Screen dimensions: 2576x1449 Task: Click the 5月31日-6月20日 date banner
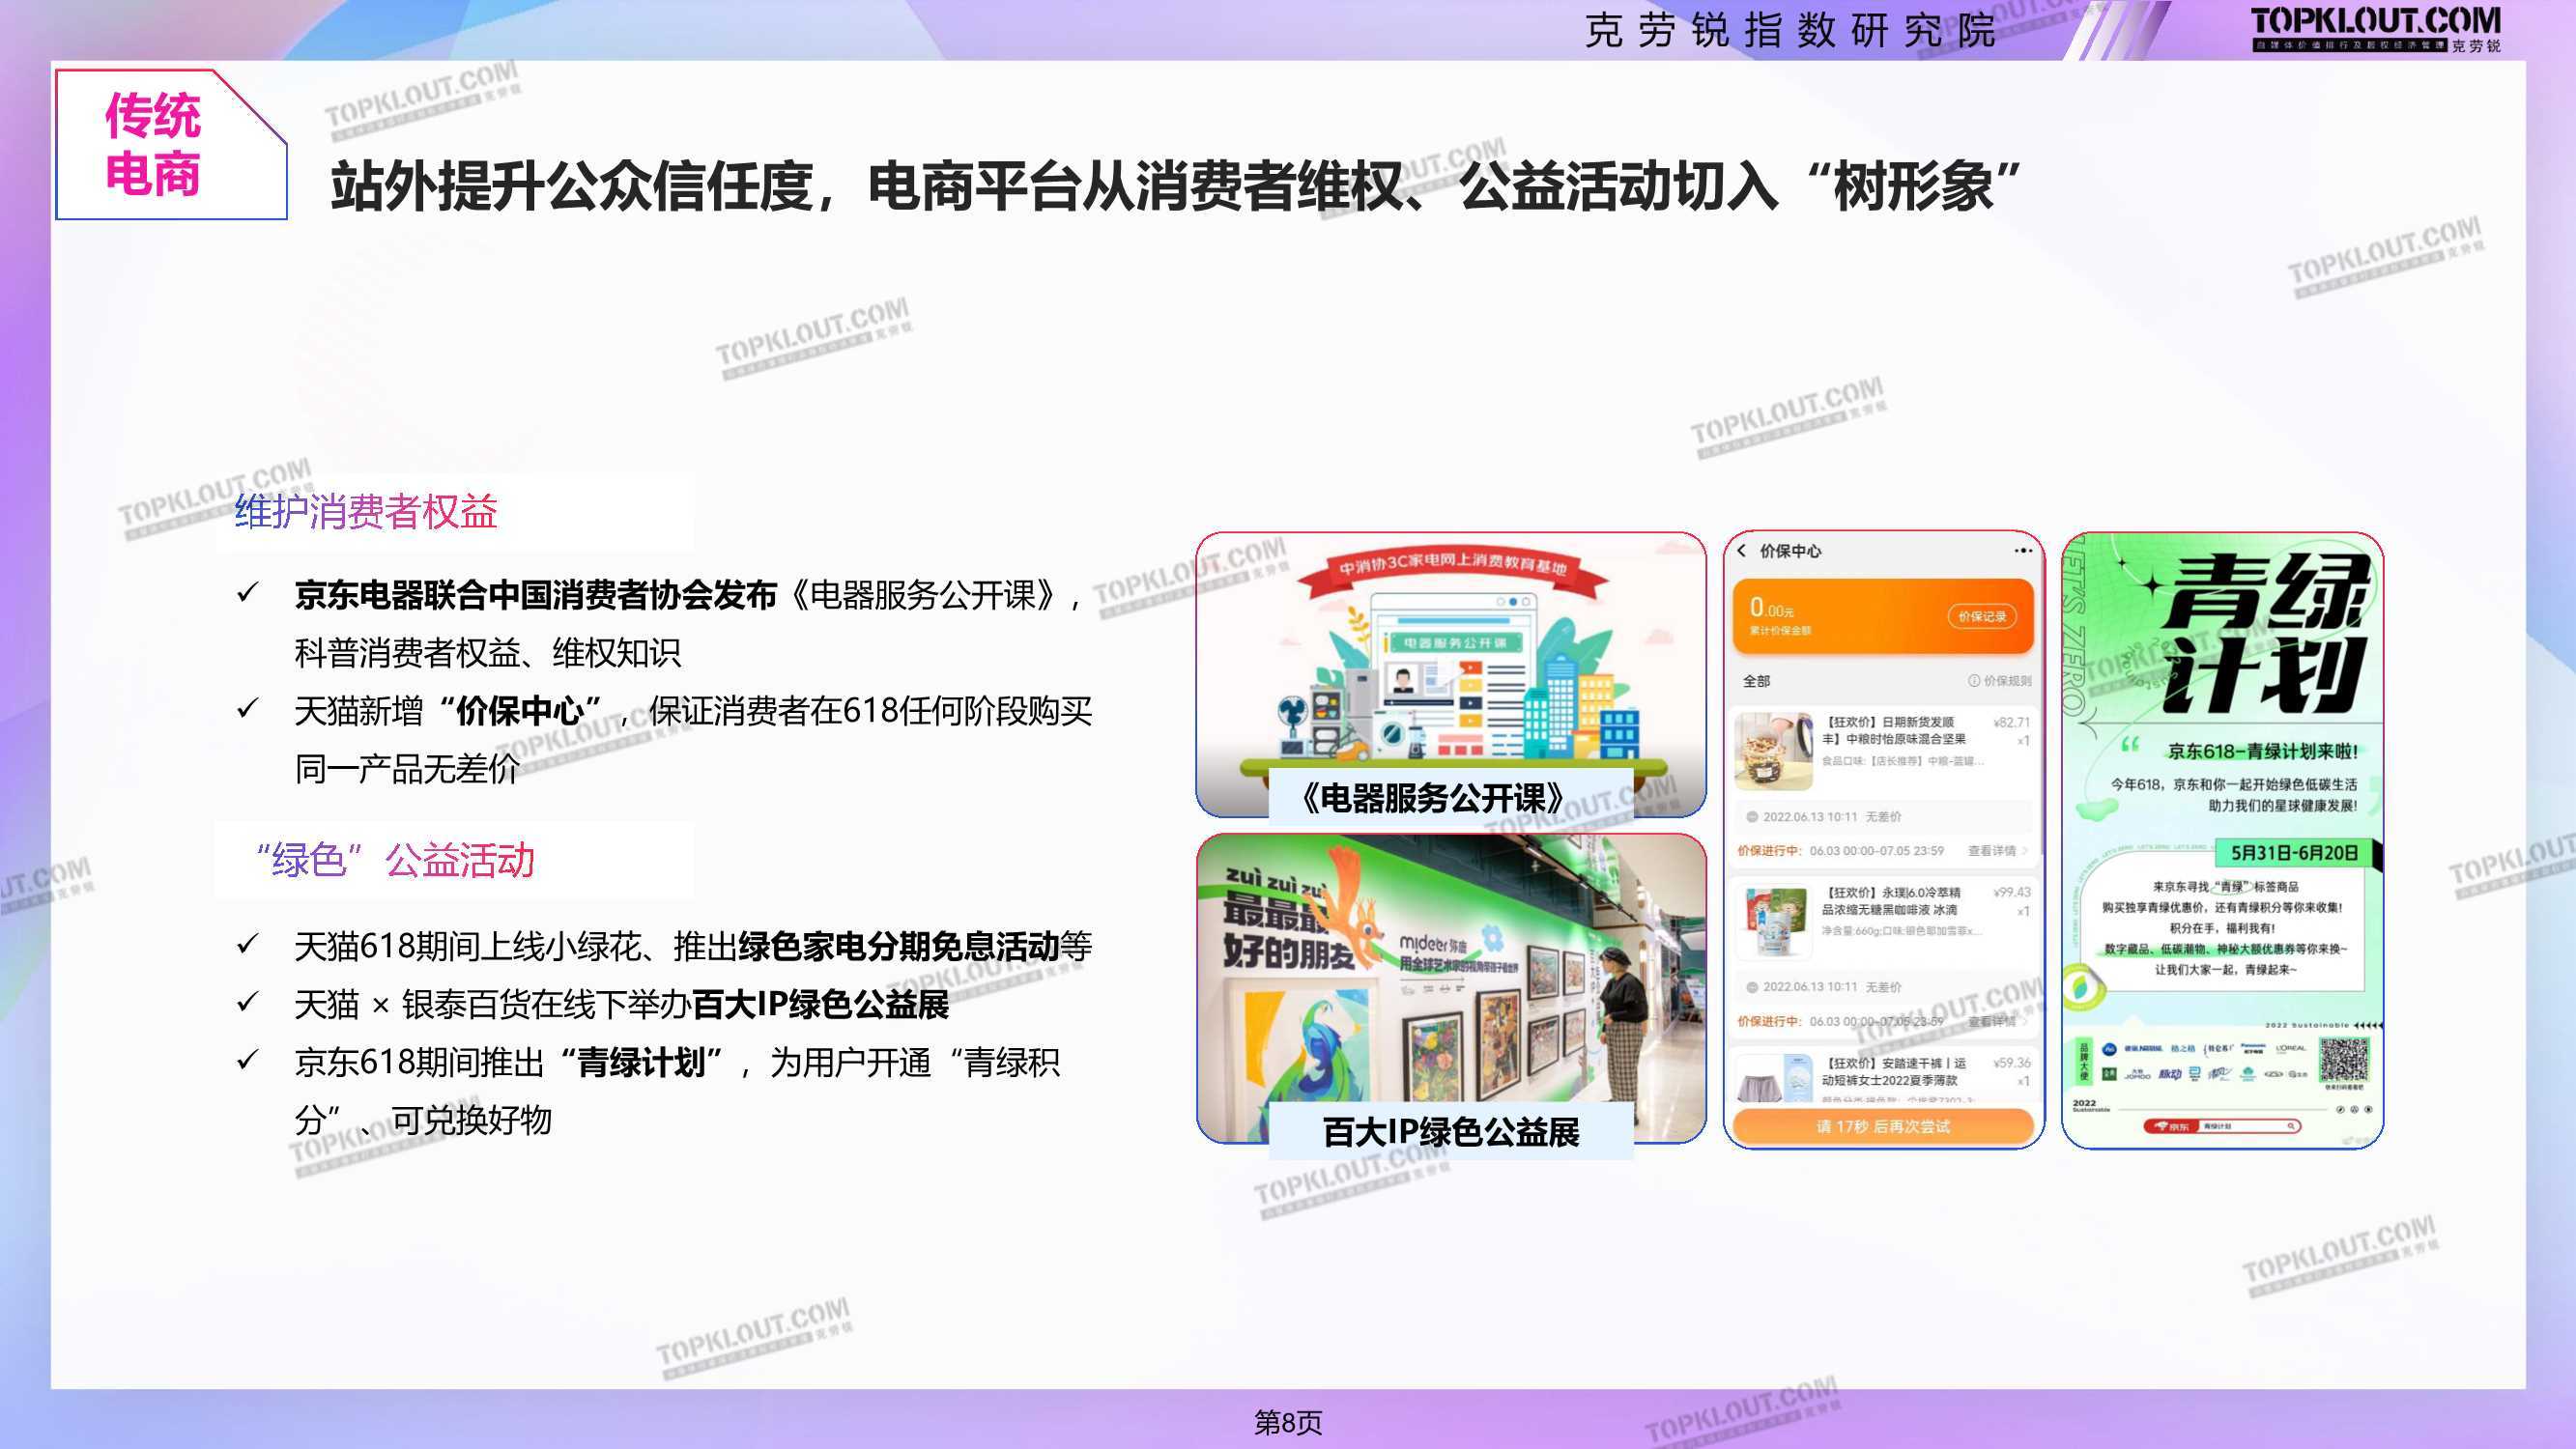tap(2294, 853)
